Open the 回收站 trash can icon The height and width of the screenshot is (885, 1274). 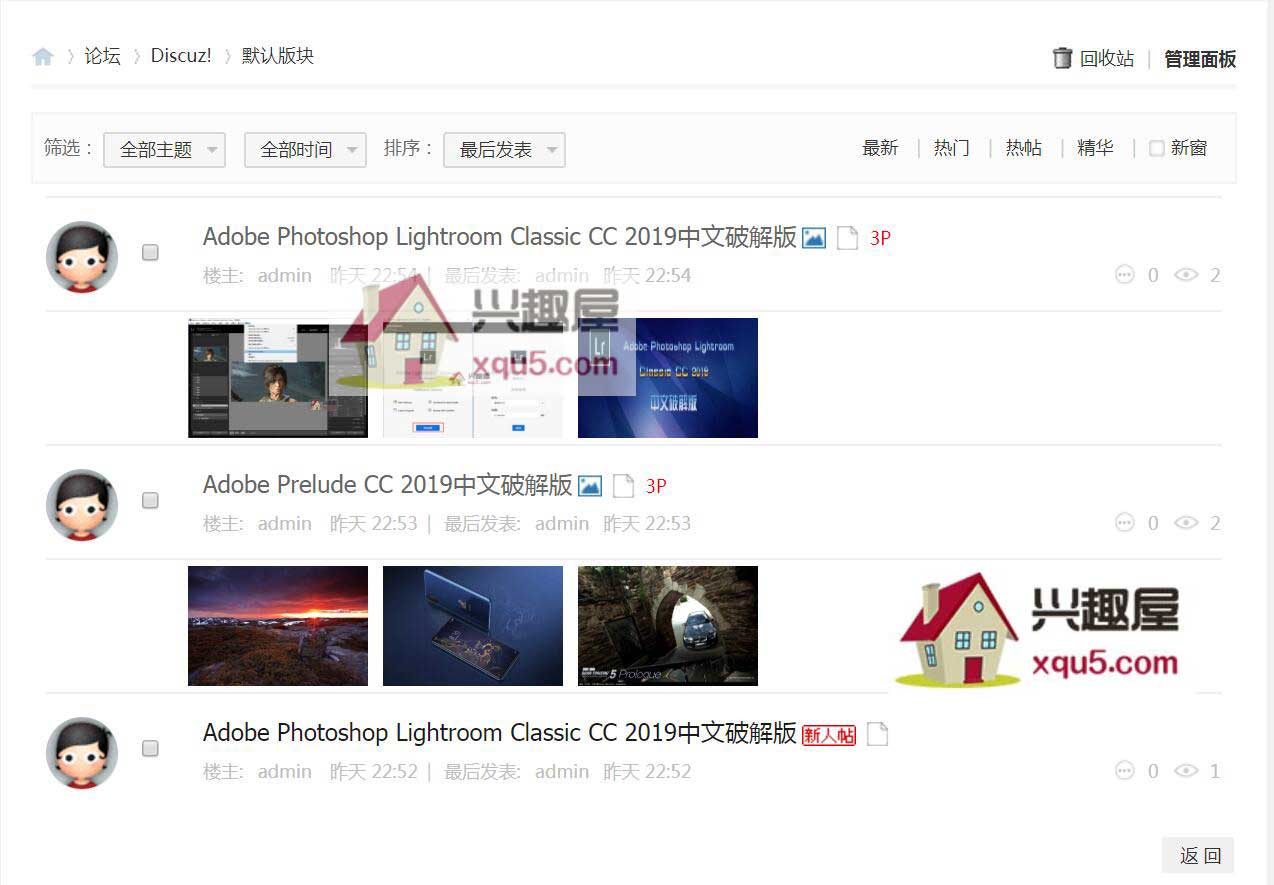(x=1062, y=58)
